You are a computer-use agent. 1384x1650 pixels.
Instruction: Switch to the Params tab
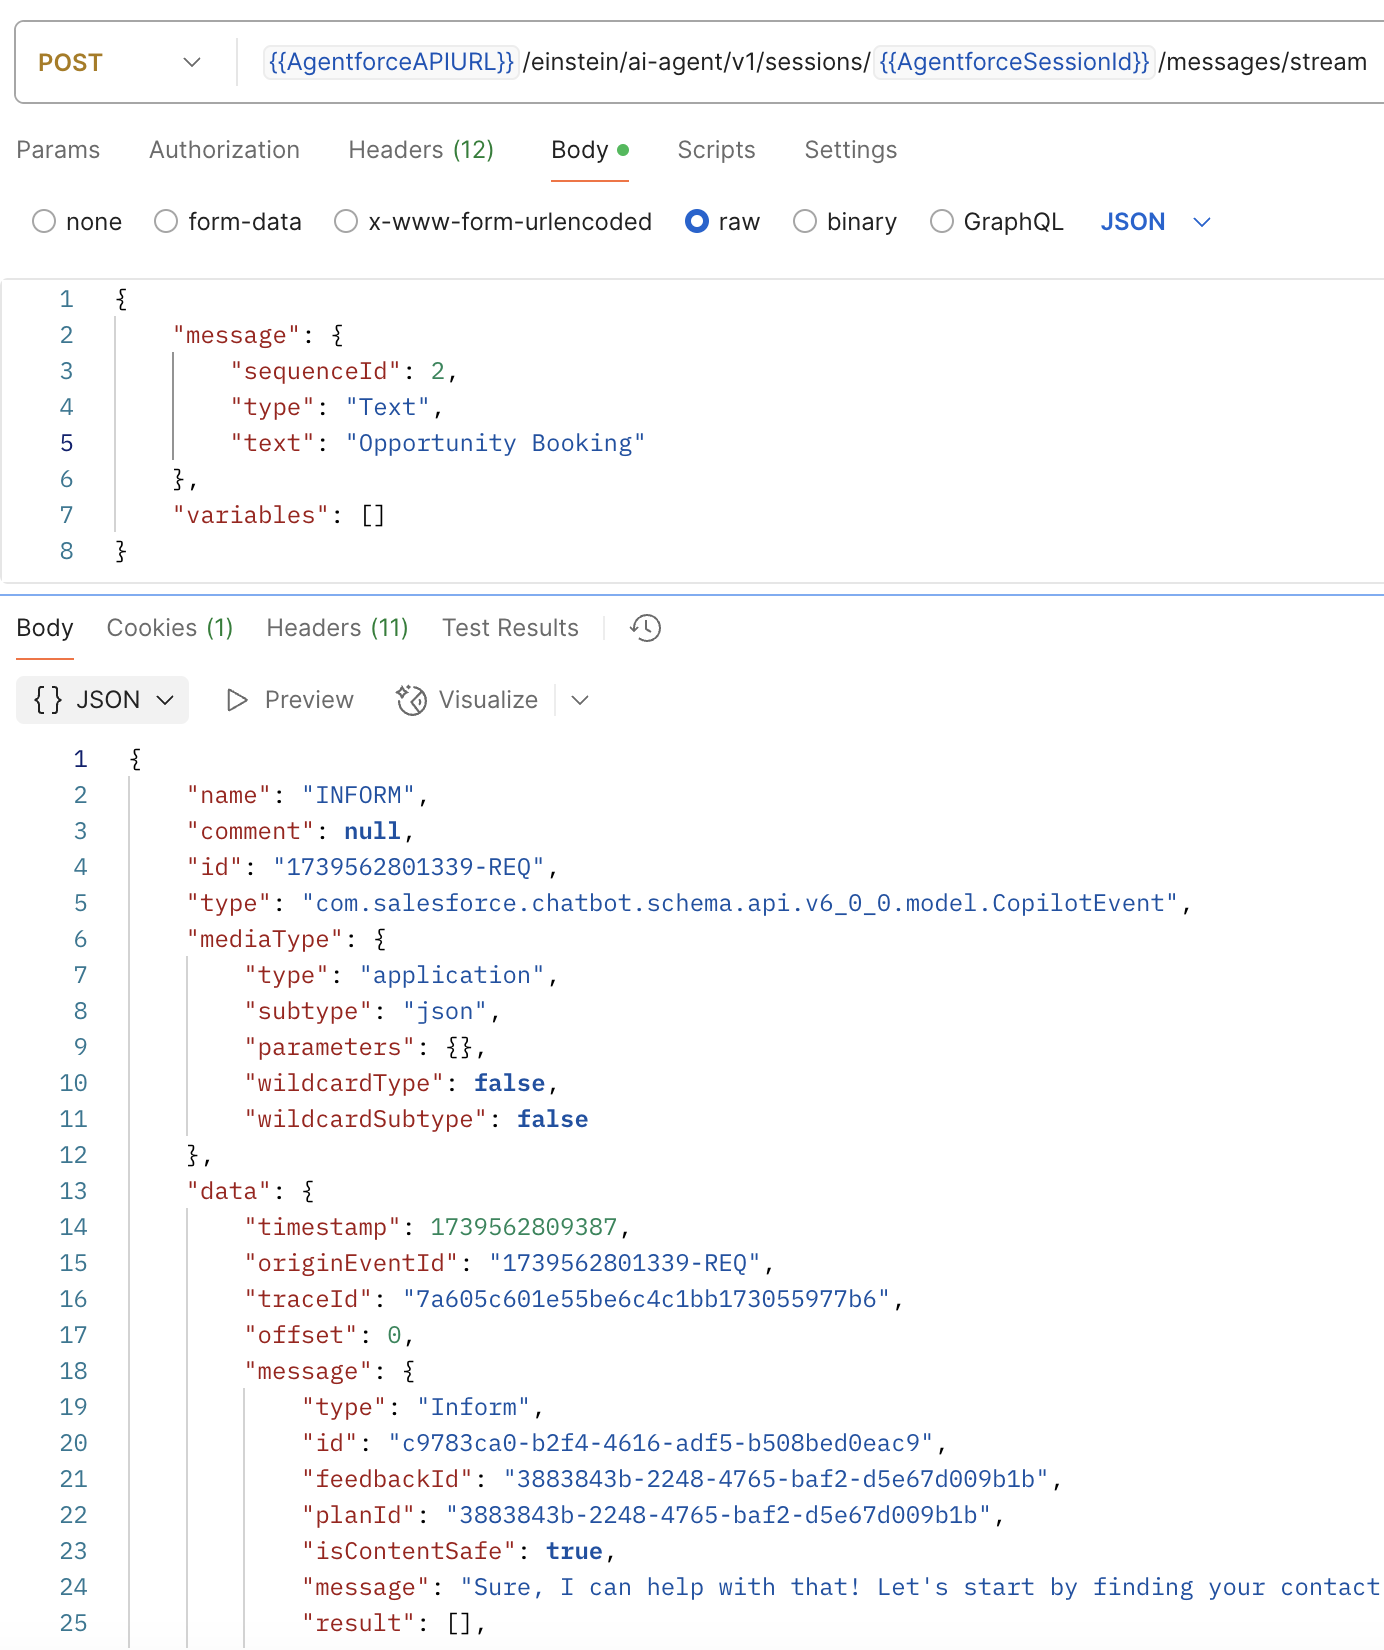tap(58, 150)
